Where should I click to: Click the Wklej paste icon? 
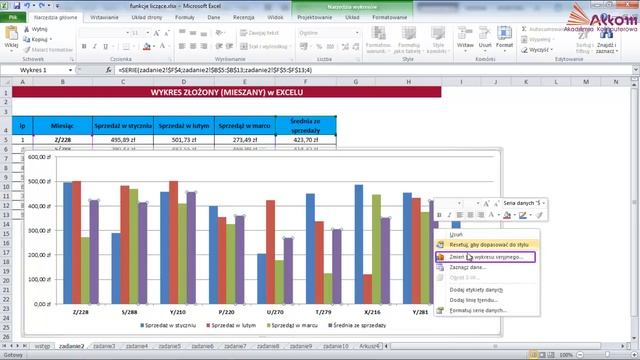(11, 33)
